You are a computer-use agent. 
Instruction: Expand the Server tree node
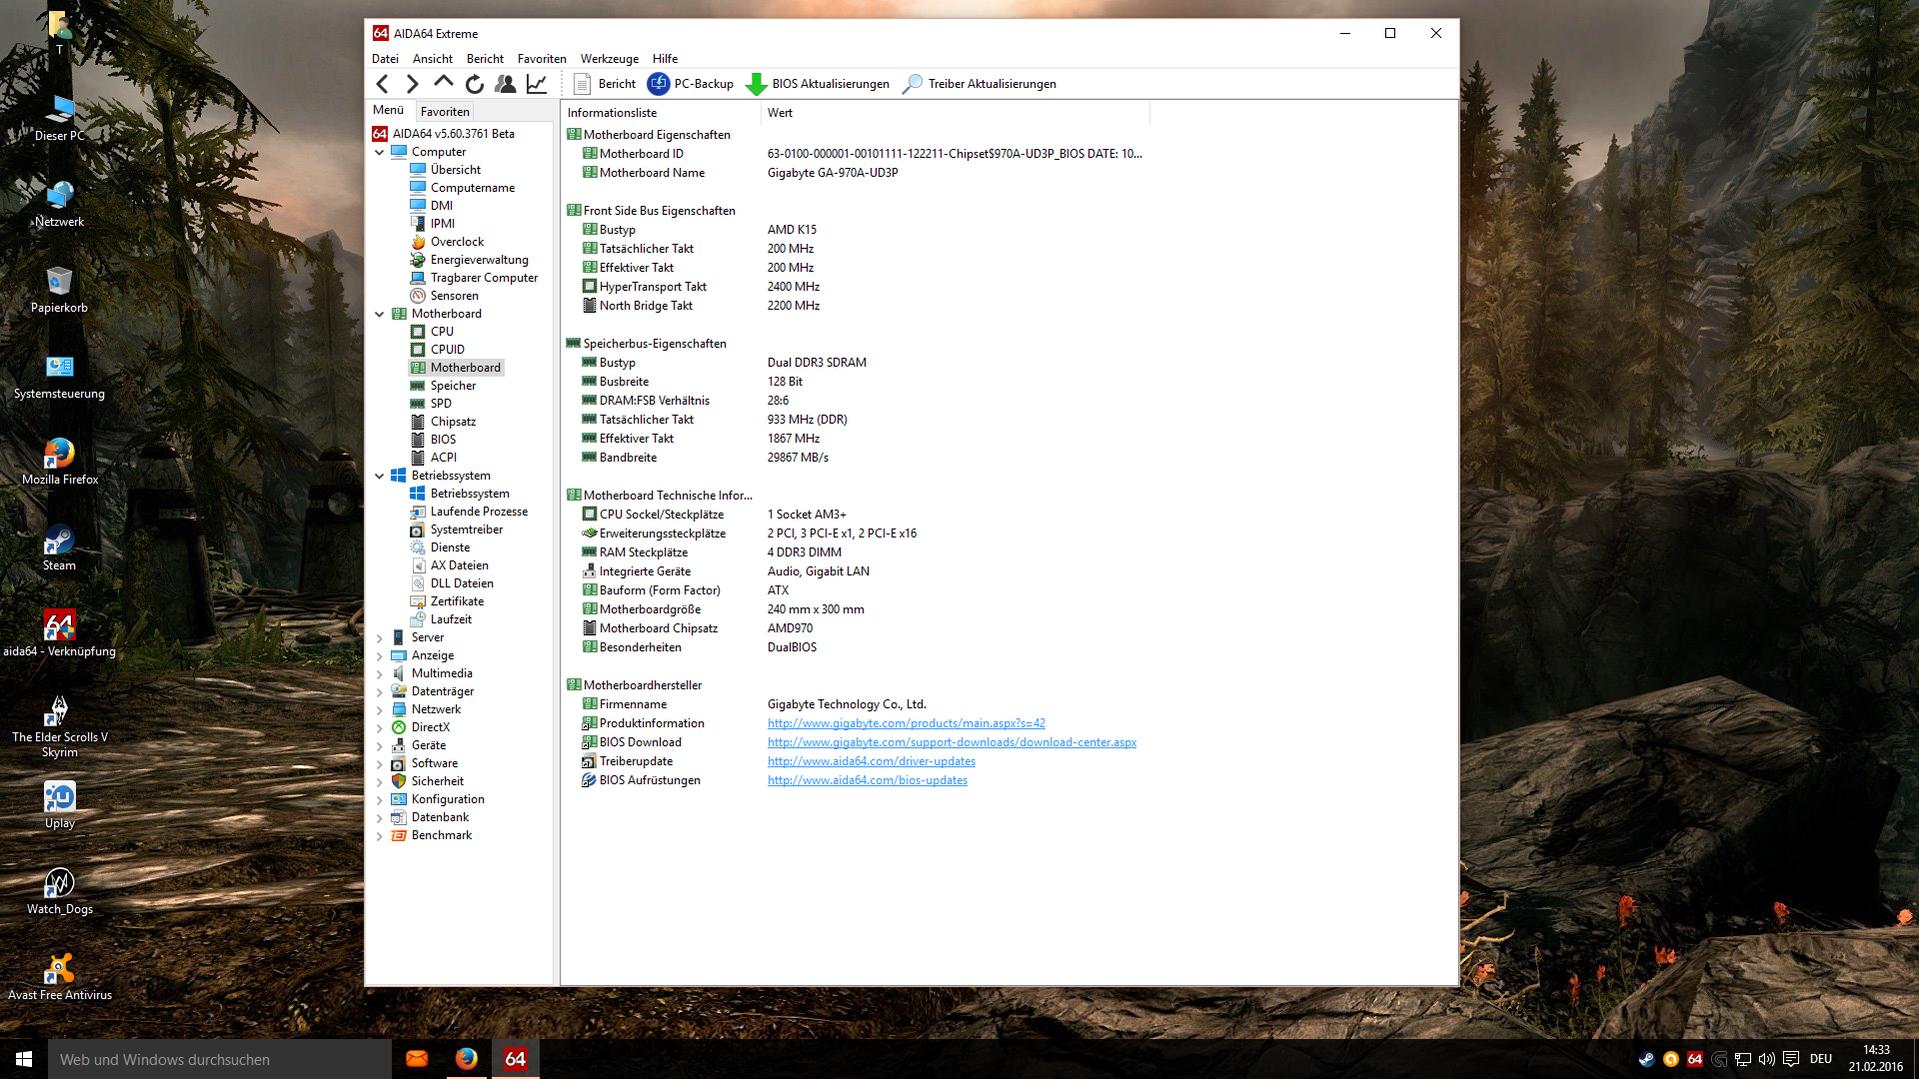tap(380, 638)
